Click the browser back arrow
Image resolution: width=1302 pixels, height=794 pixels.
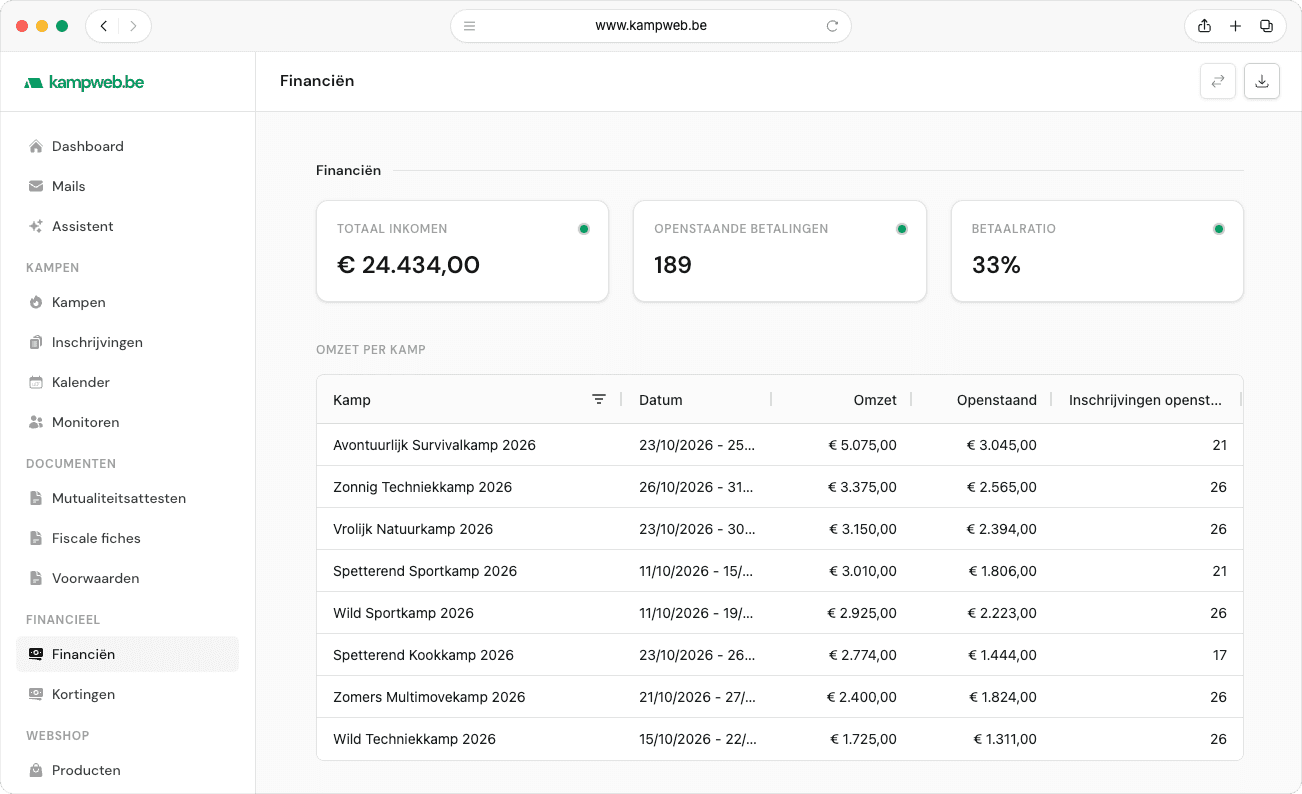click(103, 26)
